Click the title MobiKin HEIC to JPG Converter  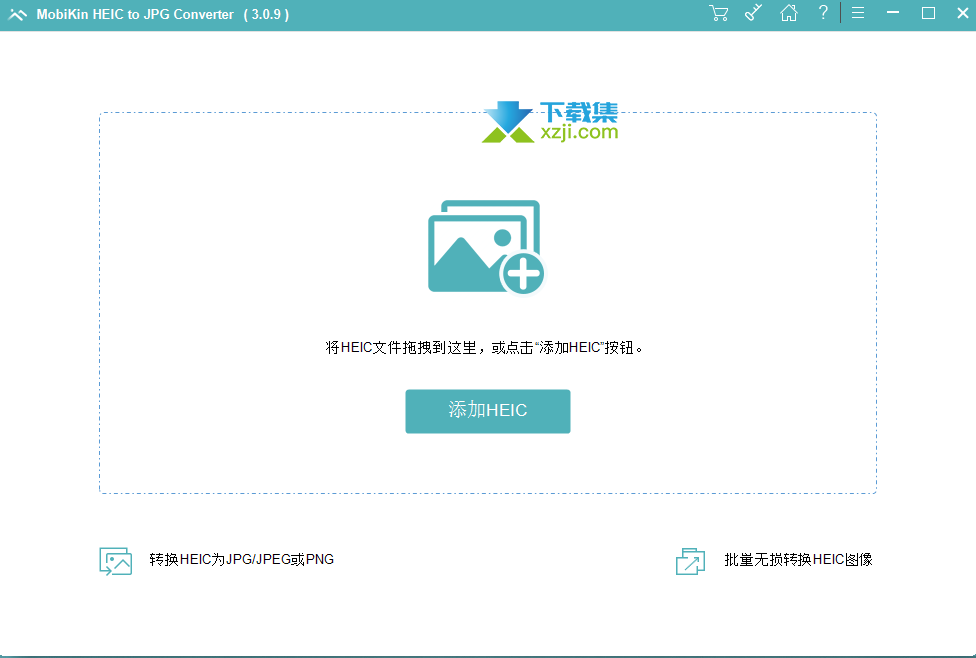click(135, 14)
